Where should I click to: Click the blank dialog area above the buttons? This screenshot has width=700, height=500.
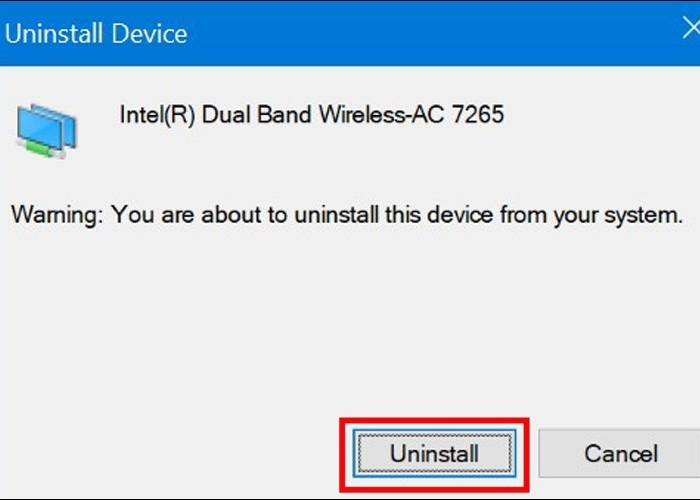click(x=350, y=320)
